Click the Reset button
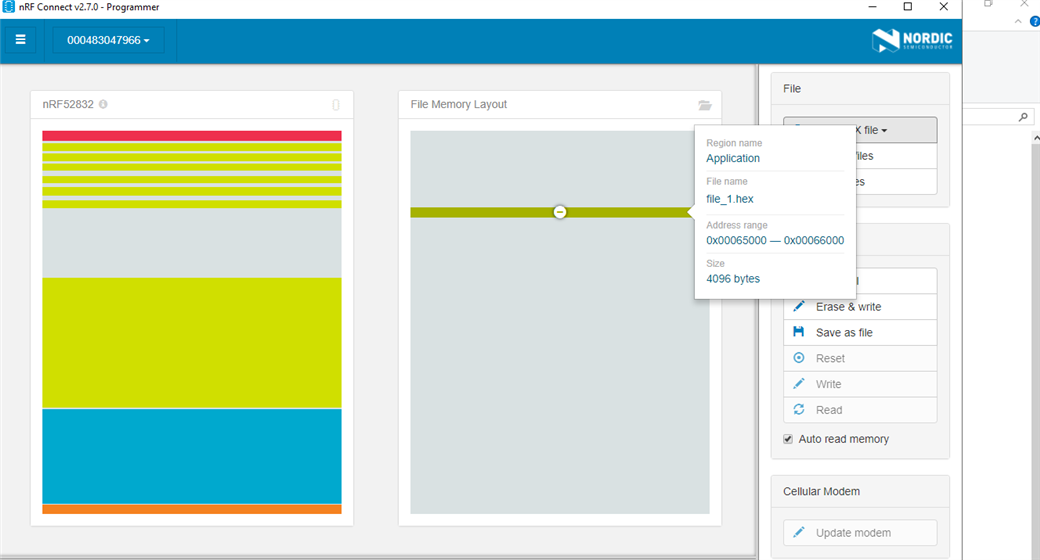The width and height of the screenshot is (1040, 560). pyautogui.click(x=860, y=358)
